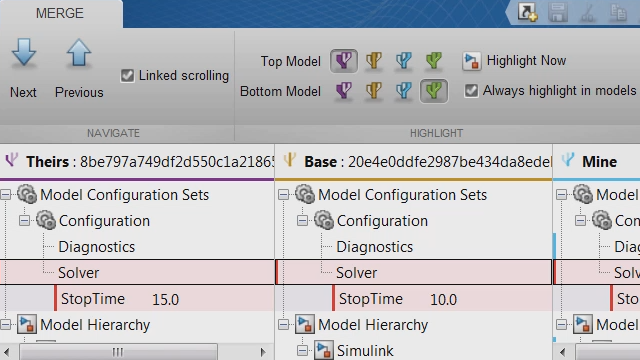Select green Target highlight for Top Model
640x360 pixels.
tap(433, 61)
